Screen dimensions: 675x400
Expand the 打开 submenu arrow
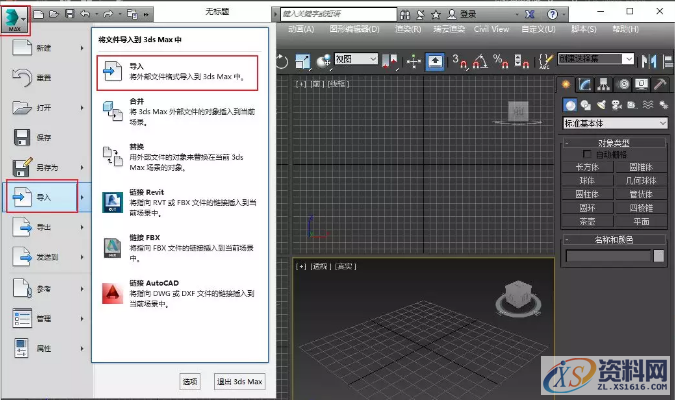[82, 108]
